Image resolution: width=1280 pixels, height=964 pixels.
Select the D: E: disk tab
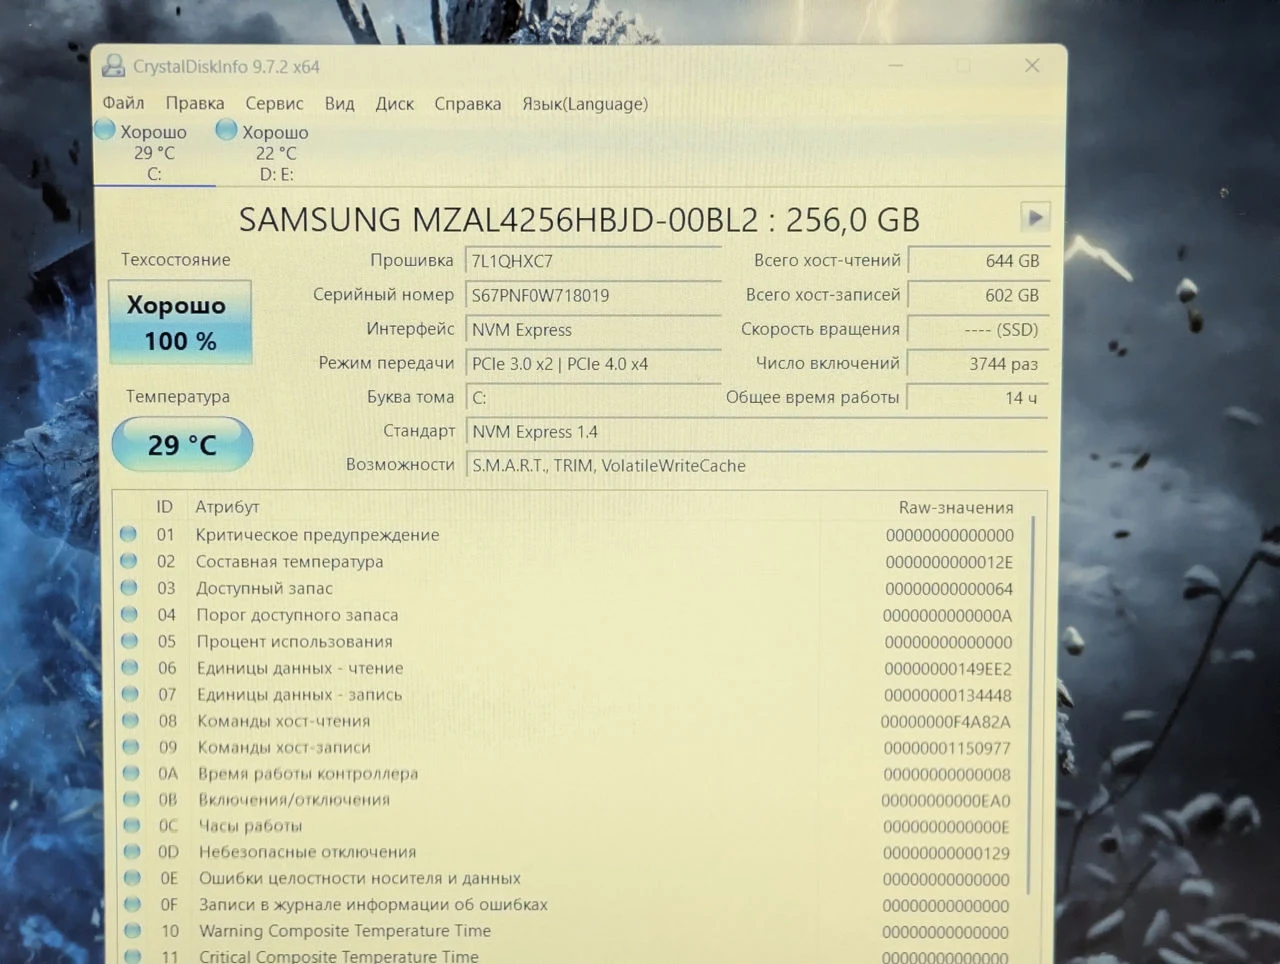click(276, 152)
